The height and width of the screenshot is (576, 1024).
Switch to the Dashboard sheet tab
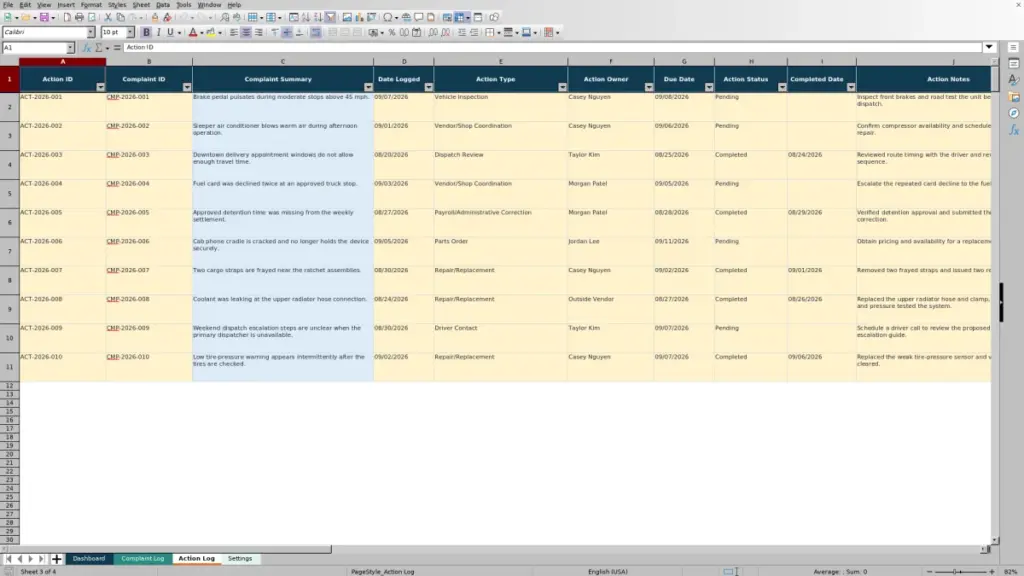(89, 558)
